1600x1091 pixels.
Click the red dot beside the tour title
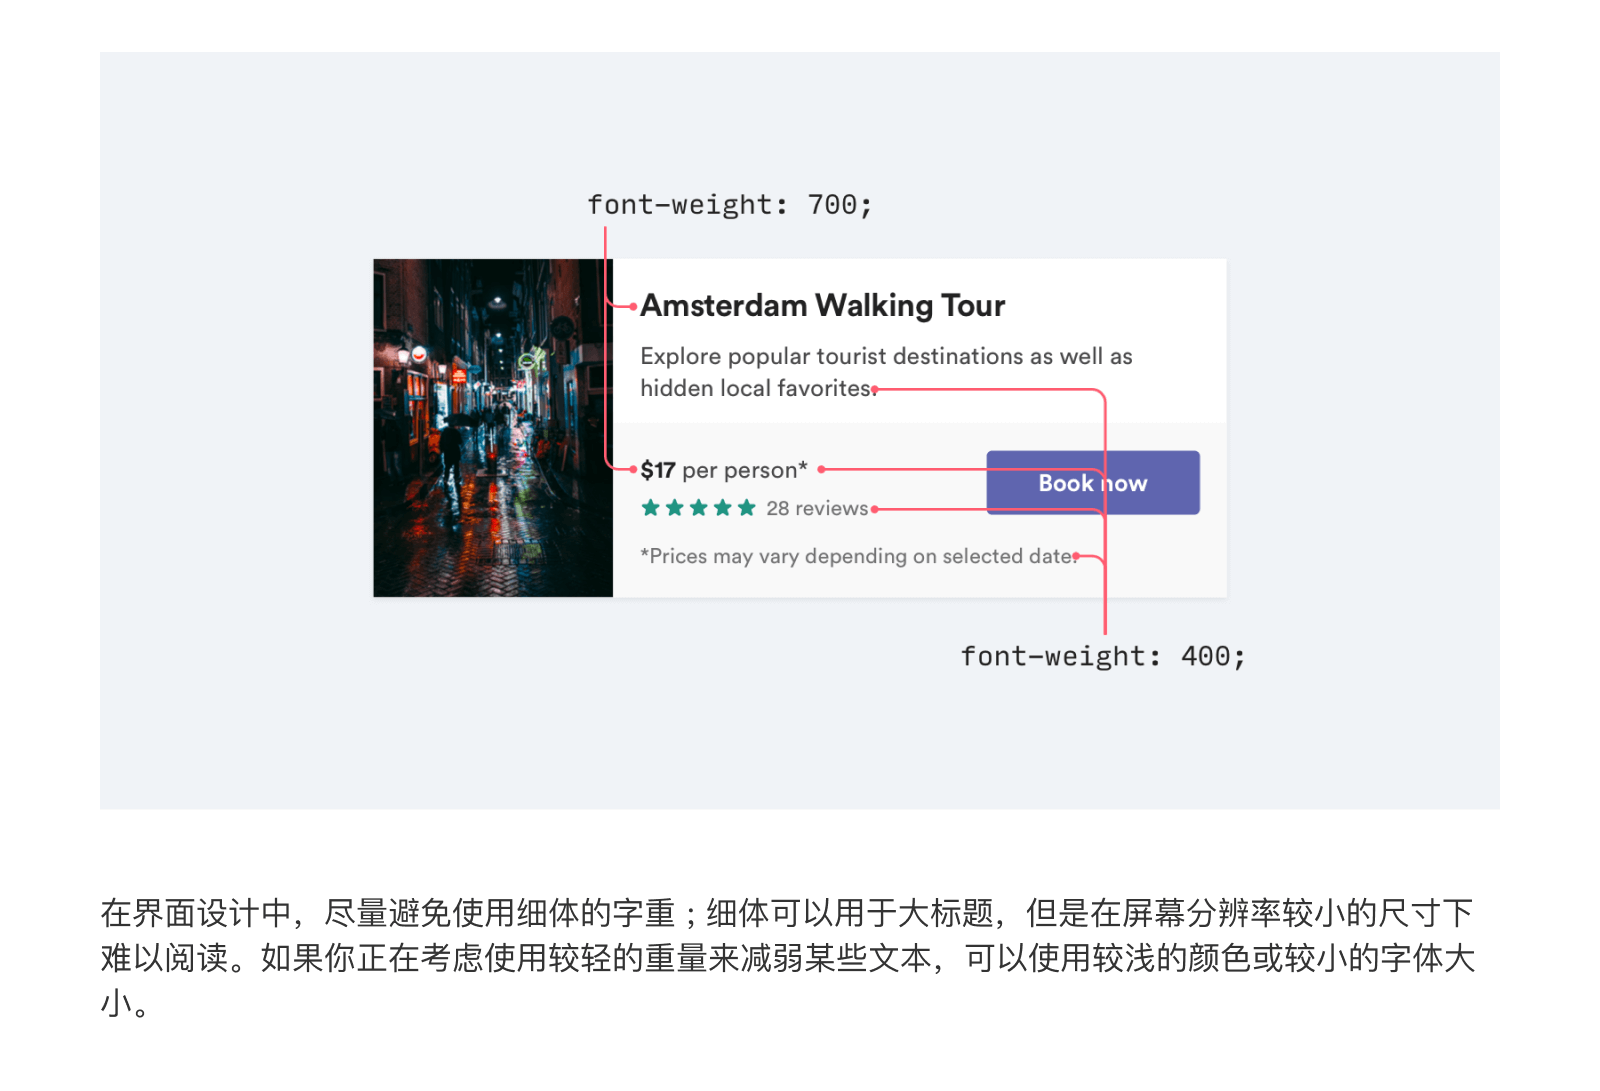(x=633, y=306)
